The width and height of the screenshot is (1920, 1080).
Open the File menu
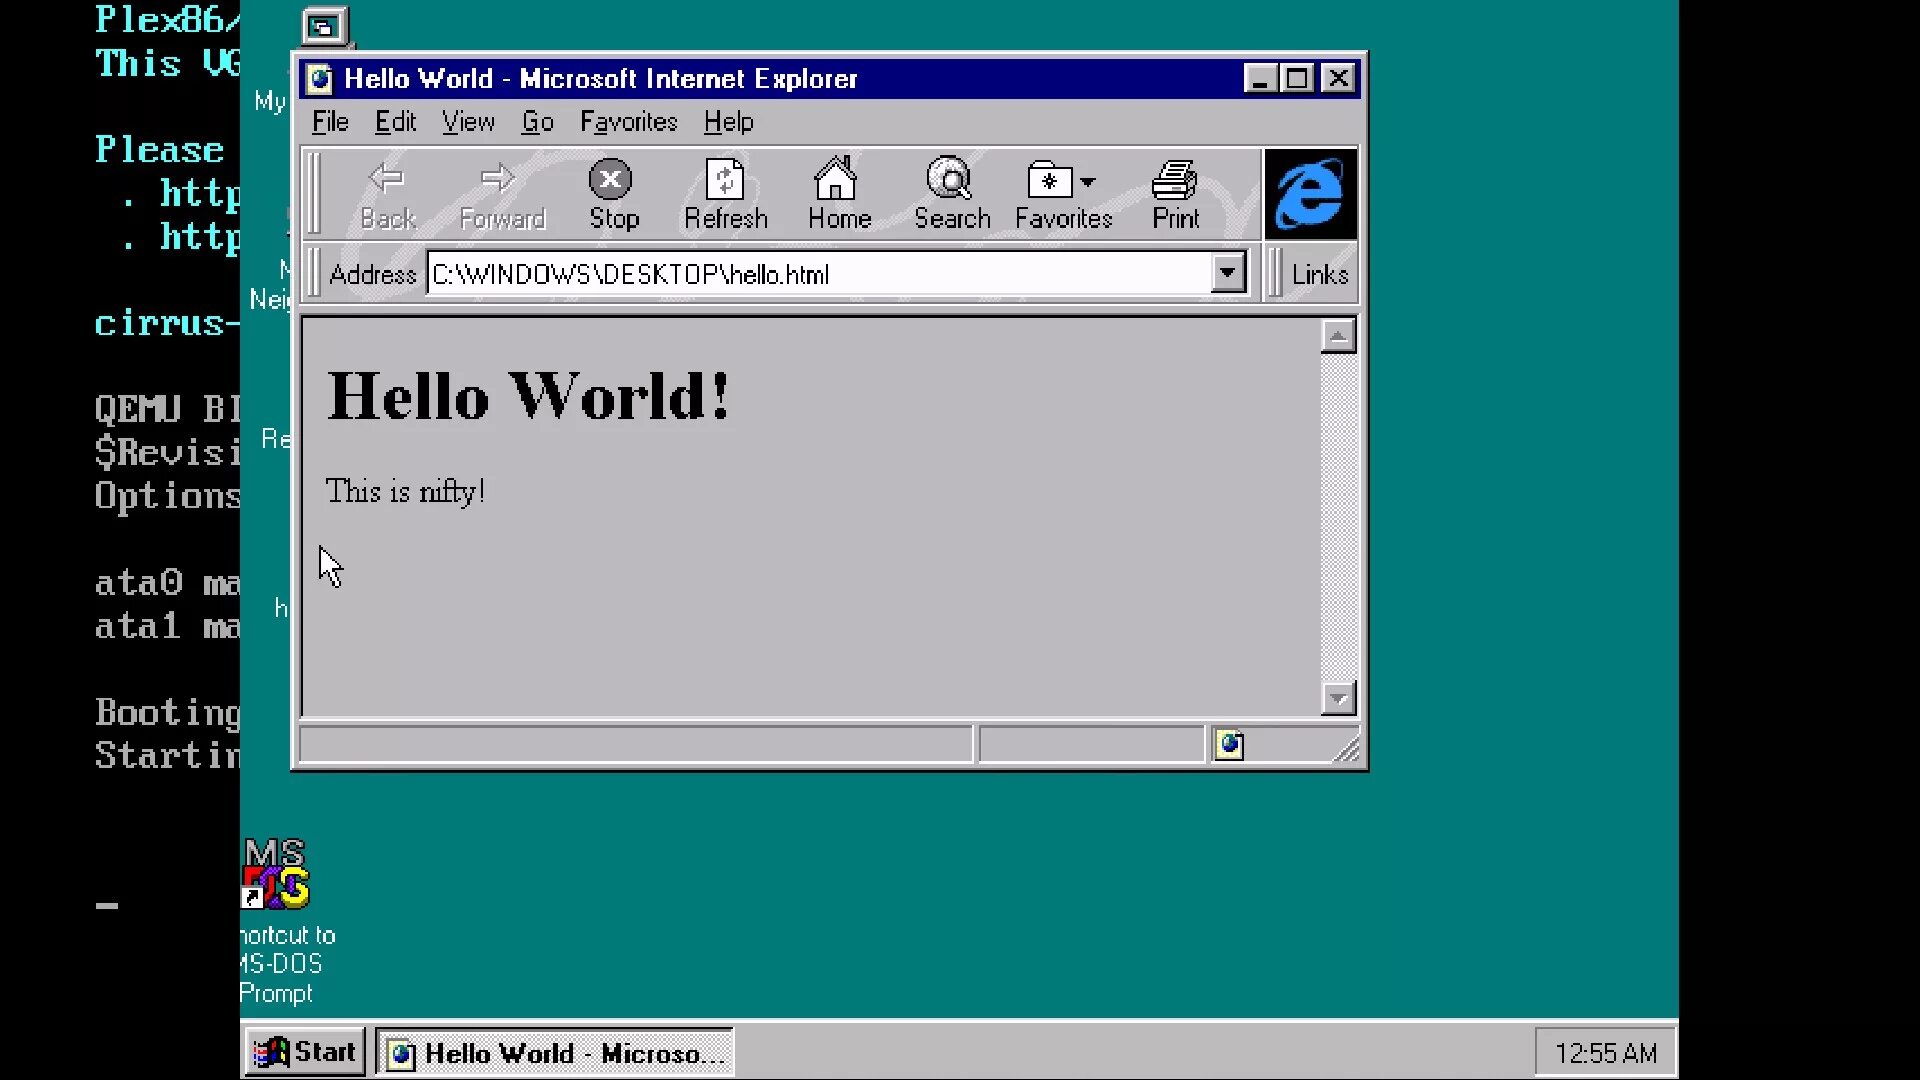point(330,122)
